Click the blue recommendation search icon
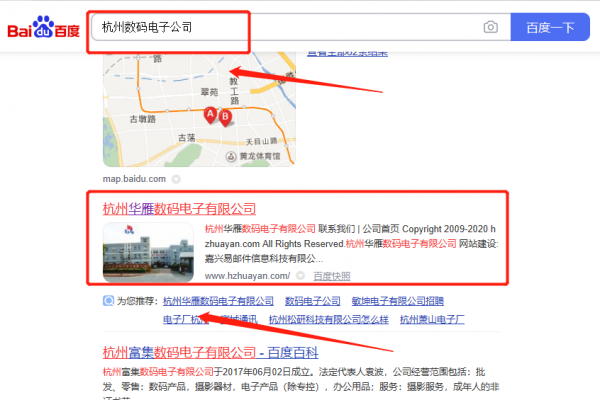Viewport: 600px width, 400px height. tap(108, 301)
